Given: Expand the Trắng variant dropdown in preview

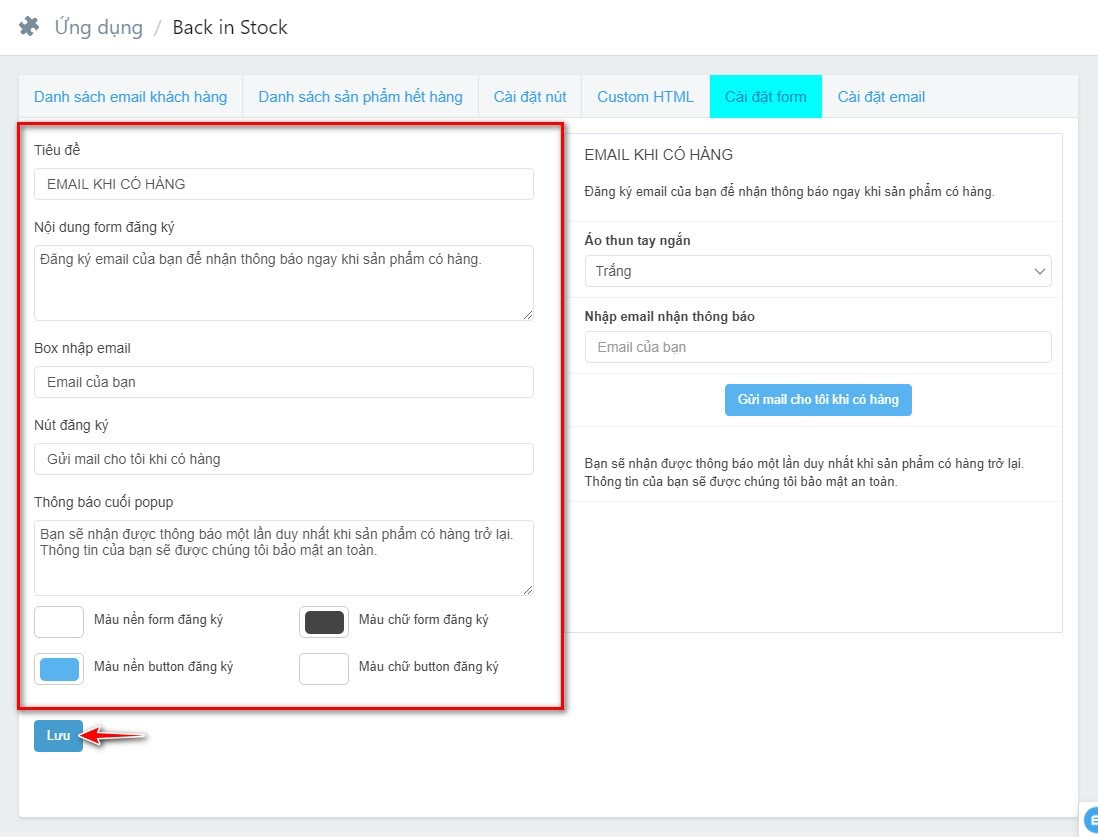Looking at the screenshot, I should coord(818,271).
